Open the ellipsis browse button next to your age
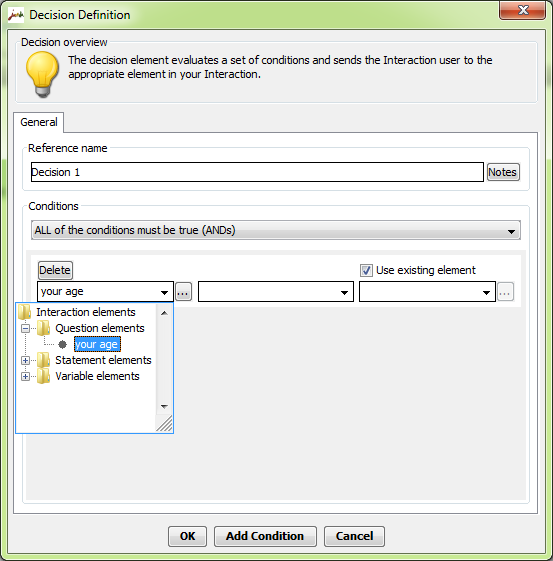Viewport: 553px width, 561px height. [183, 292]
